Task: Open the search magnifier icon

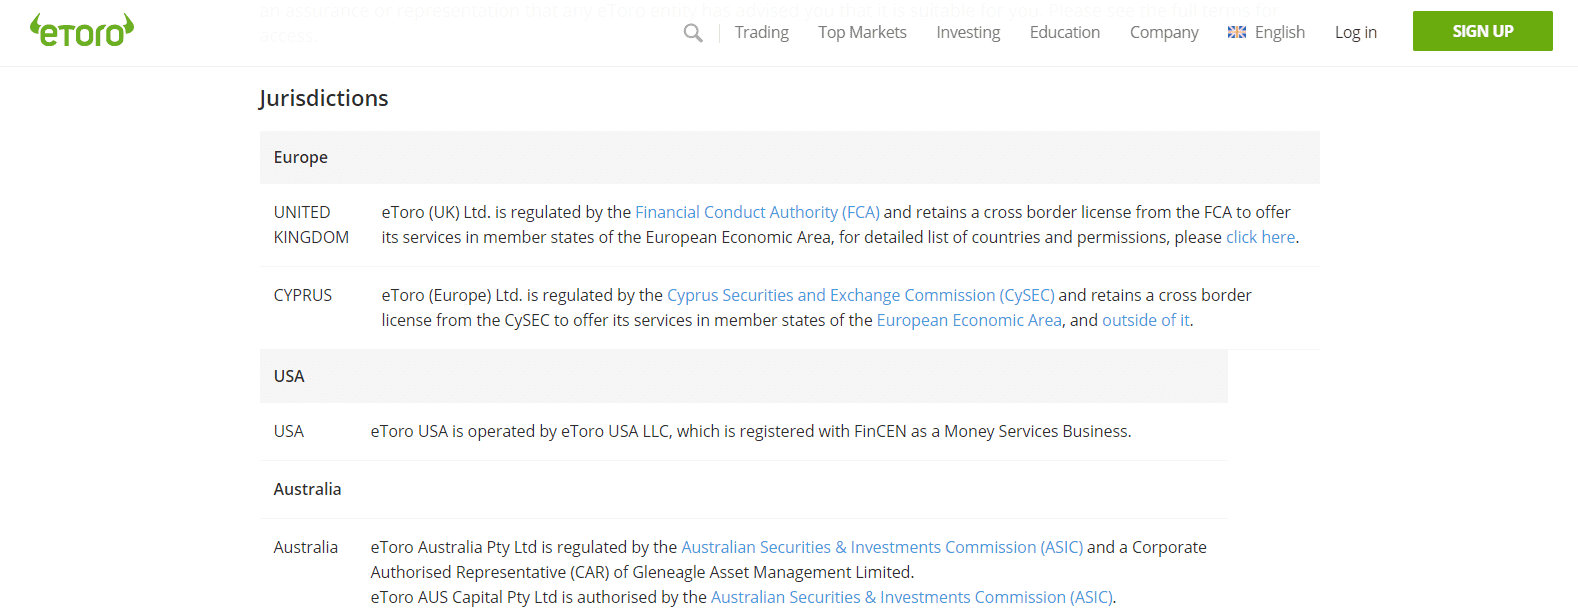Action: tap(693, 33)
